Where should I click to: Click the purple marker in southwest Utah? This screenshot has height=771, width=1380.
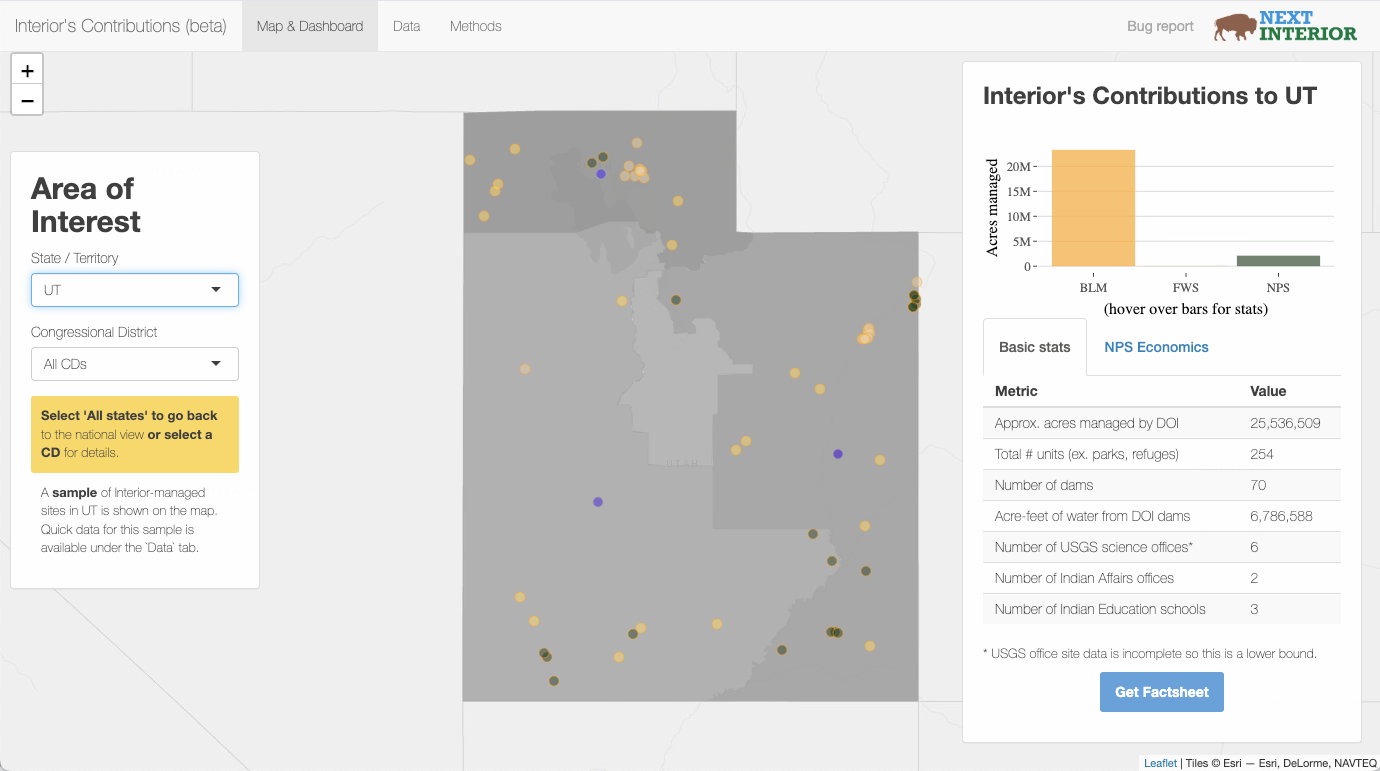click(598, 502)
